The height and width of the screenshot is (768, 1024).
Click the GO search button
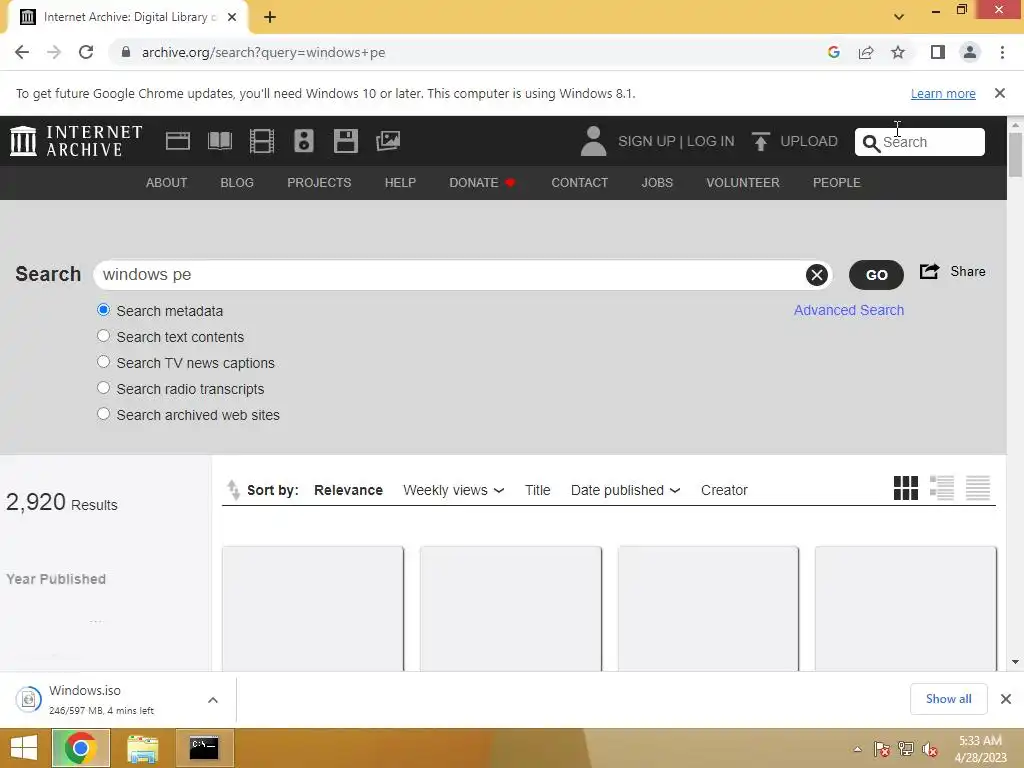[876, 275]
